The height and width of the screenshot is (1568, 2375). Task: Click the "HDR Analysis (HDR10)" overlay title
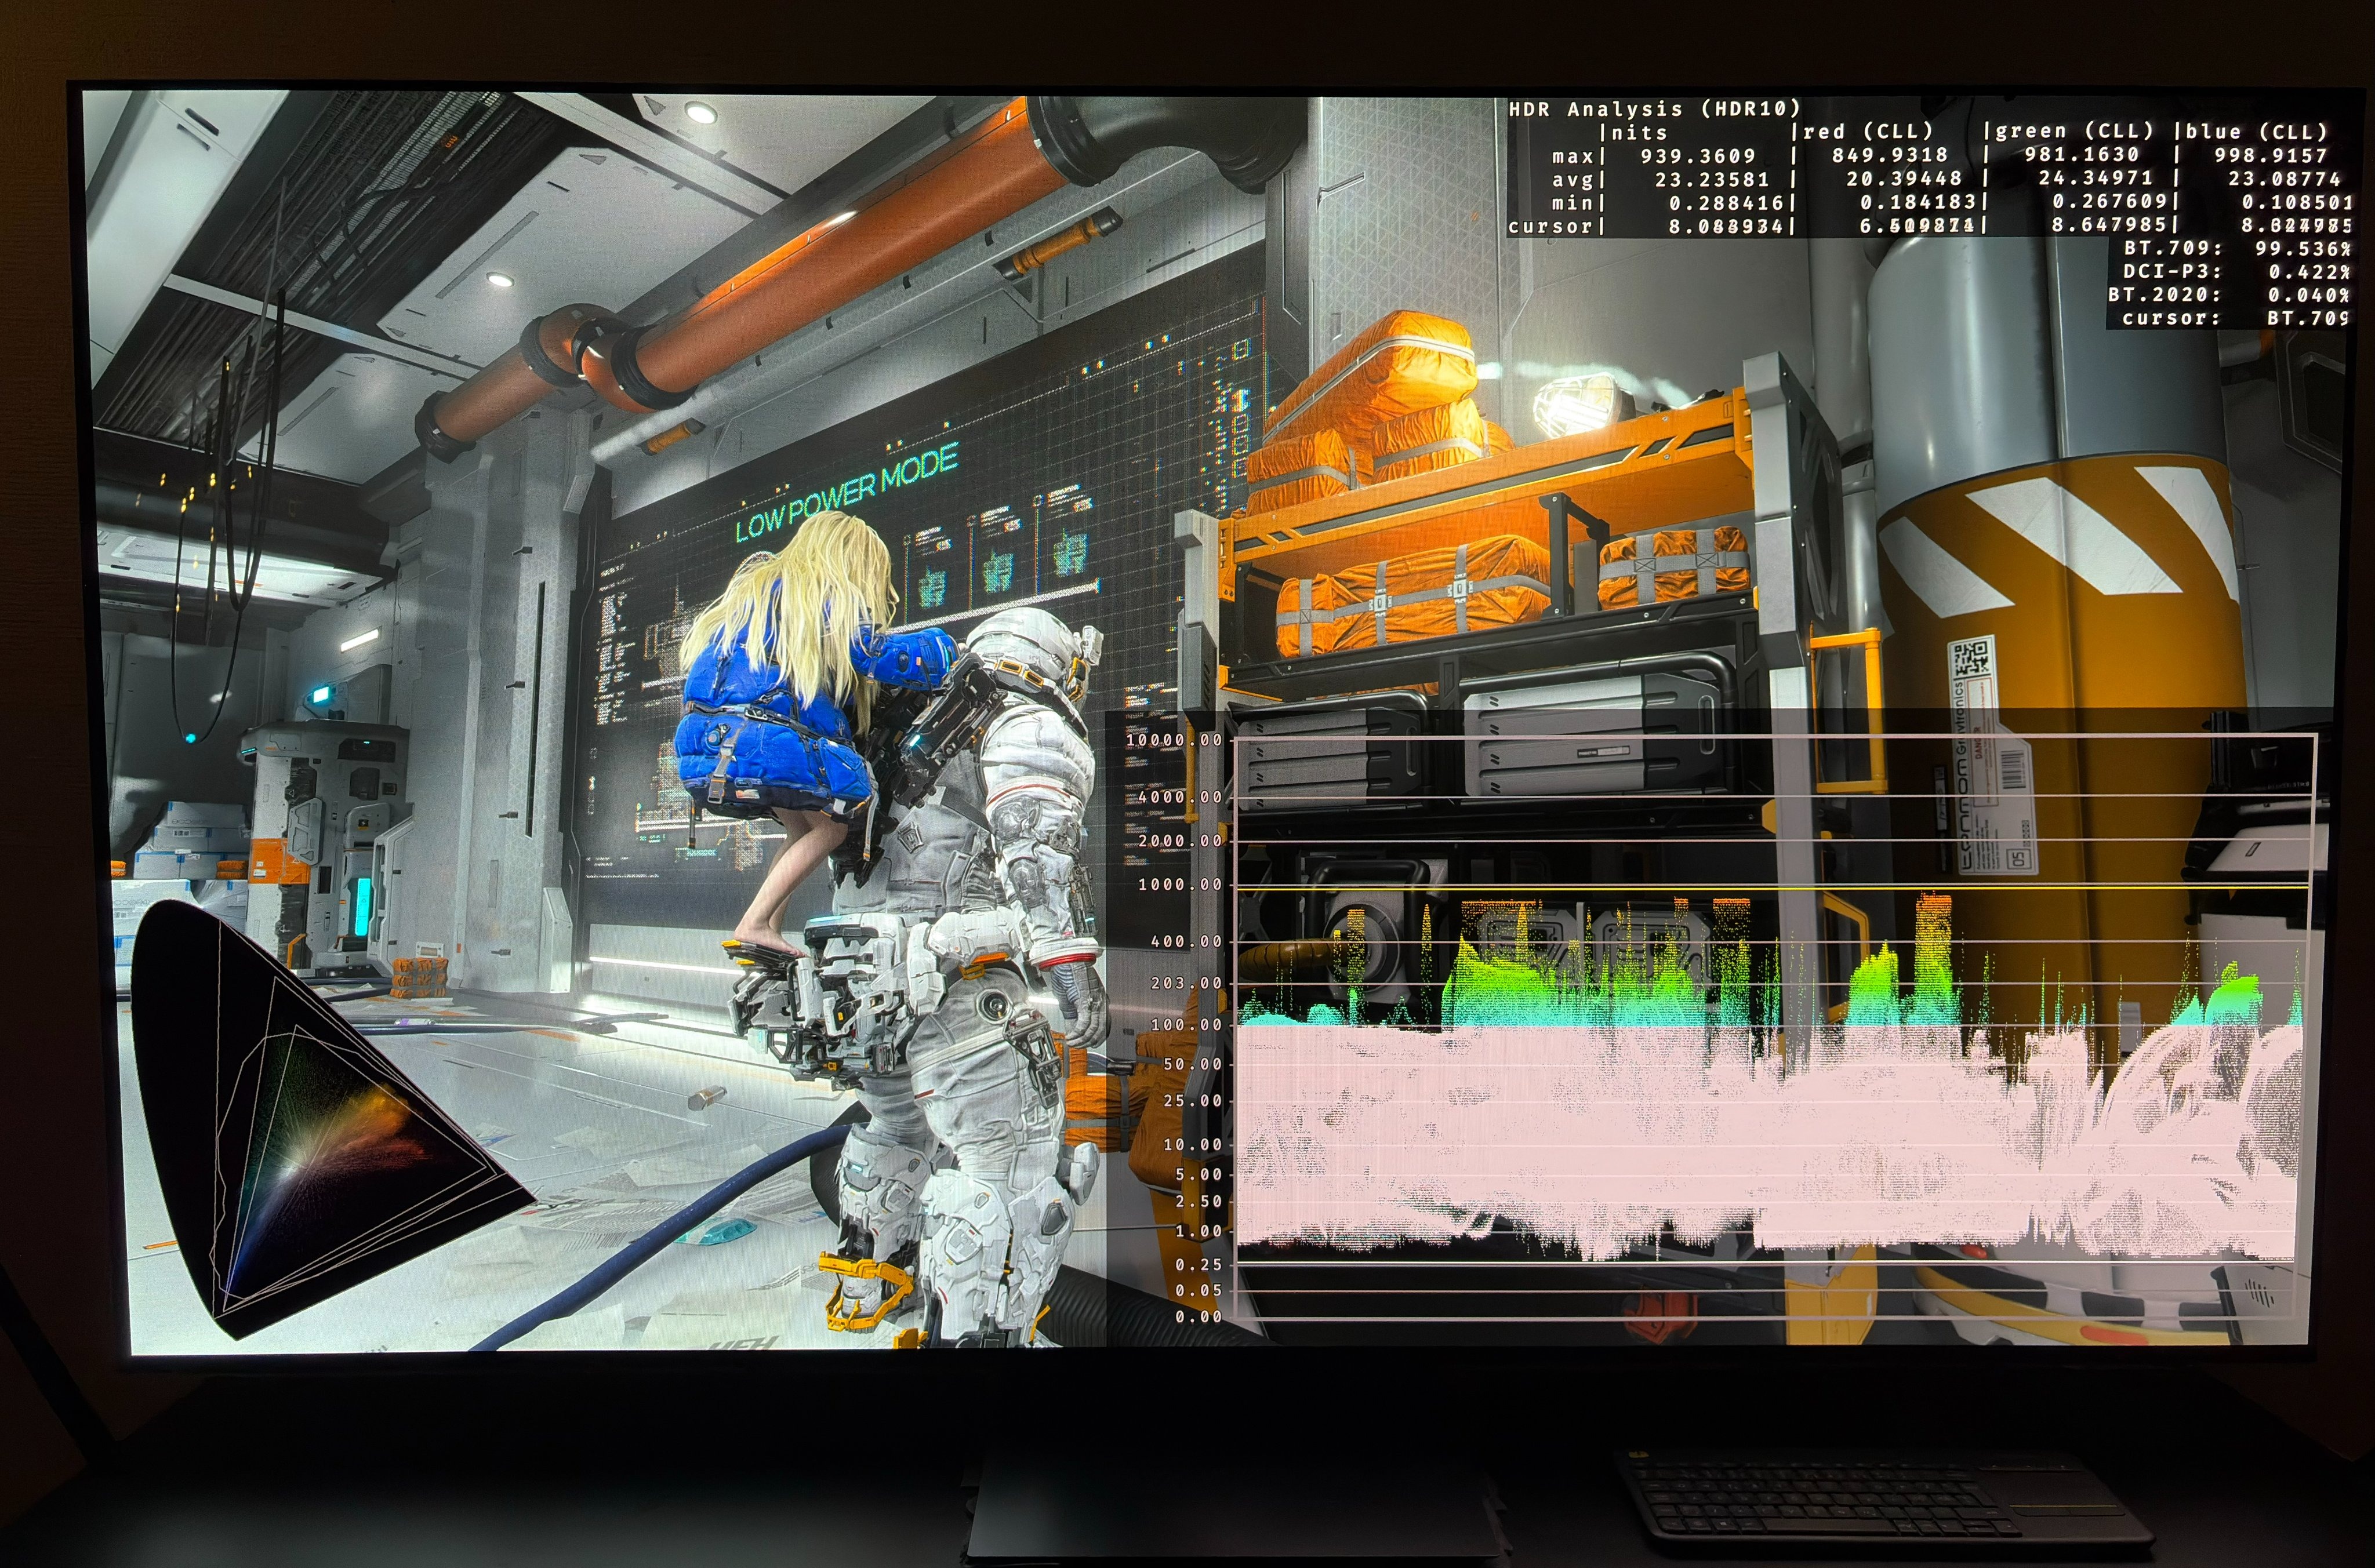1654,109
